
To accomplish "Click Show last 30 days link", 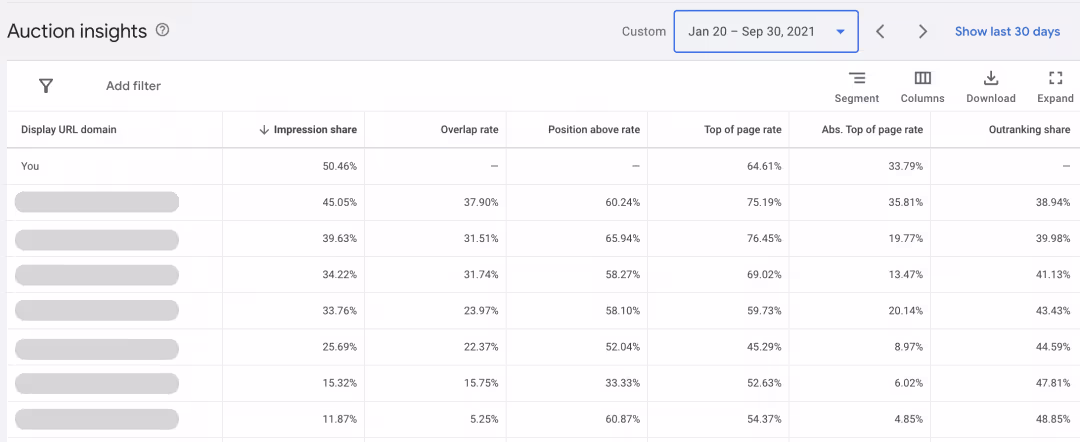I will click(1007, 32).
